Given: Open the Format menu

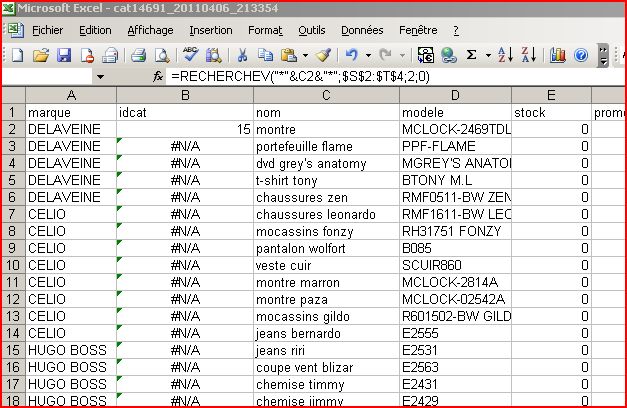Looking at the screenshot, I should click(265, 30).
